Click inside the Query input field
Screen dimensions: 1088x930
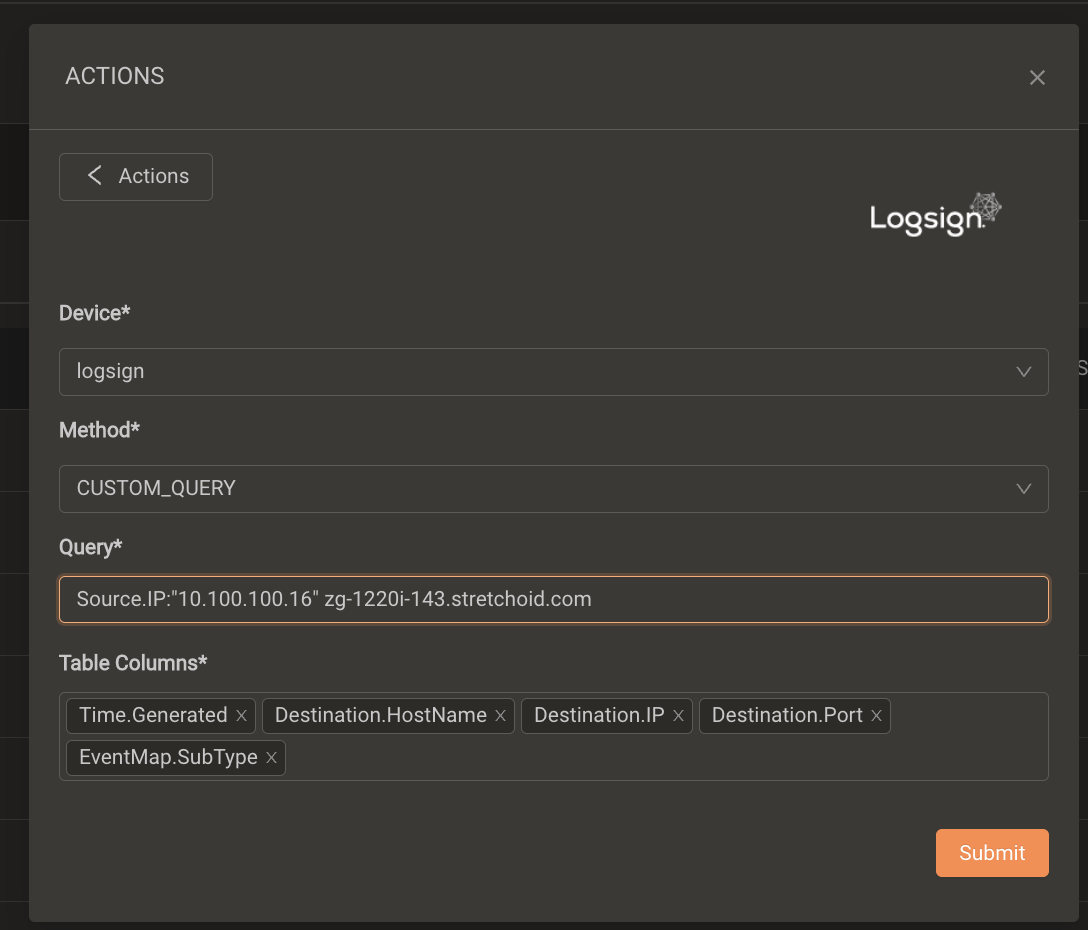coord(553,599)
